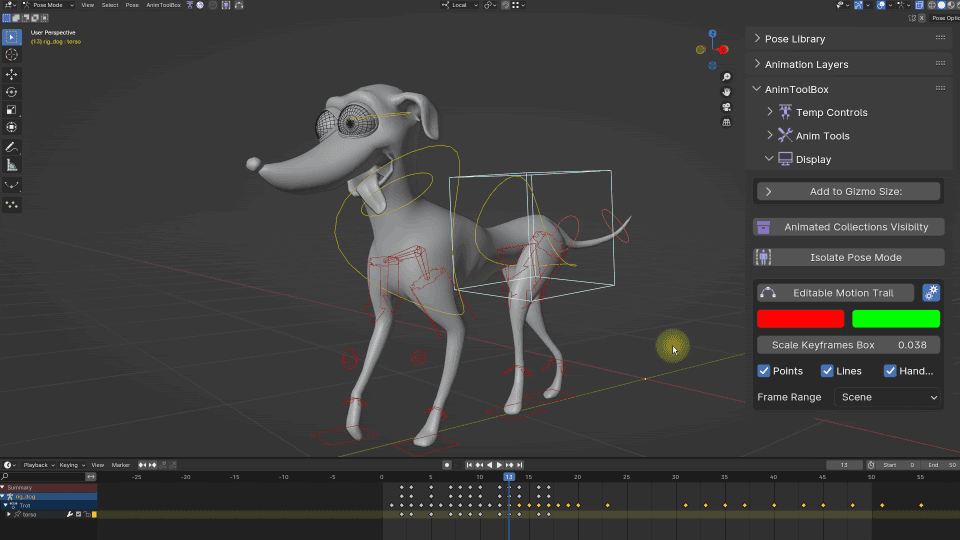Toggle the torso channel lock
The image size is (960, 540).
click(87, 514)
